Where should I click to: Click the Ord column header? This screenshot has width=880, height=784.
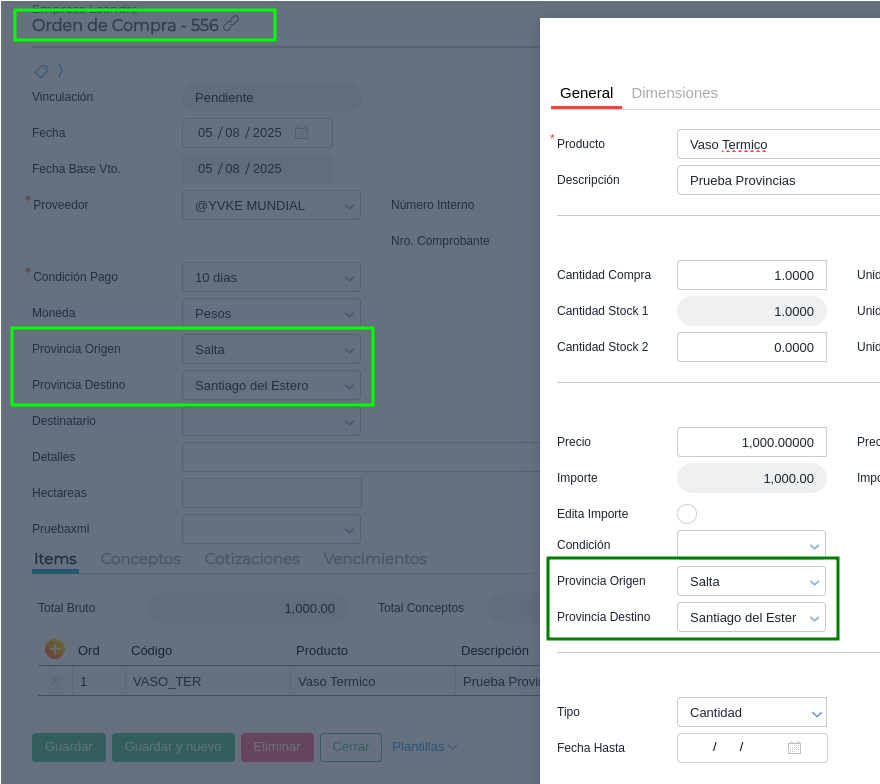pyautogui.click(x=89, y=650)
